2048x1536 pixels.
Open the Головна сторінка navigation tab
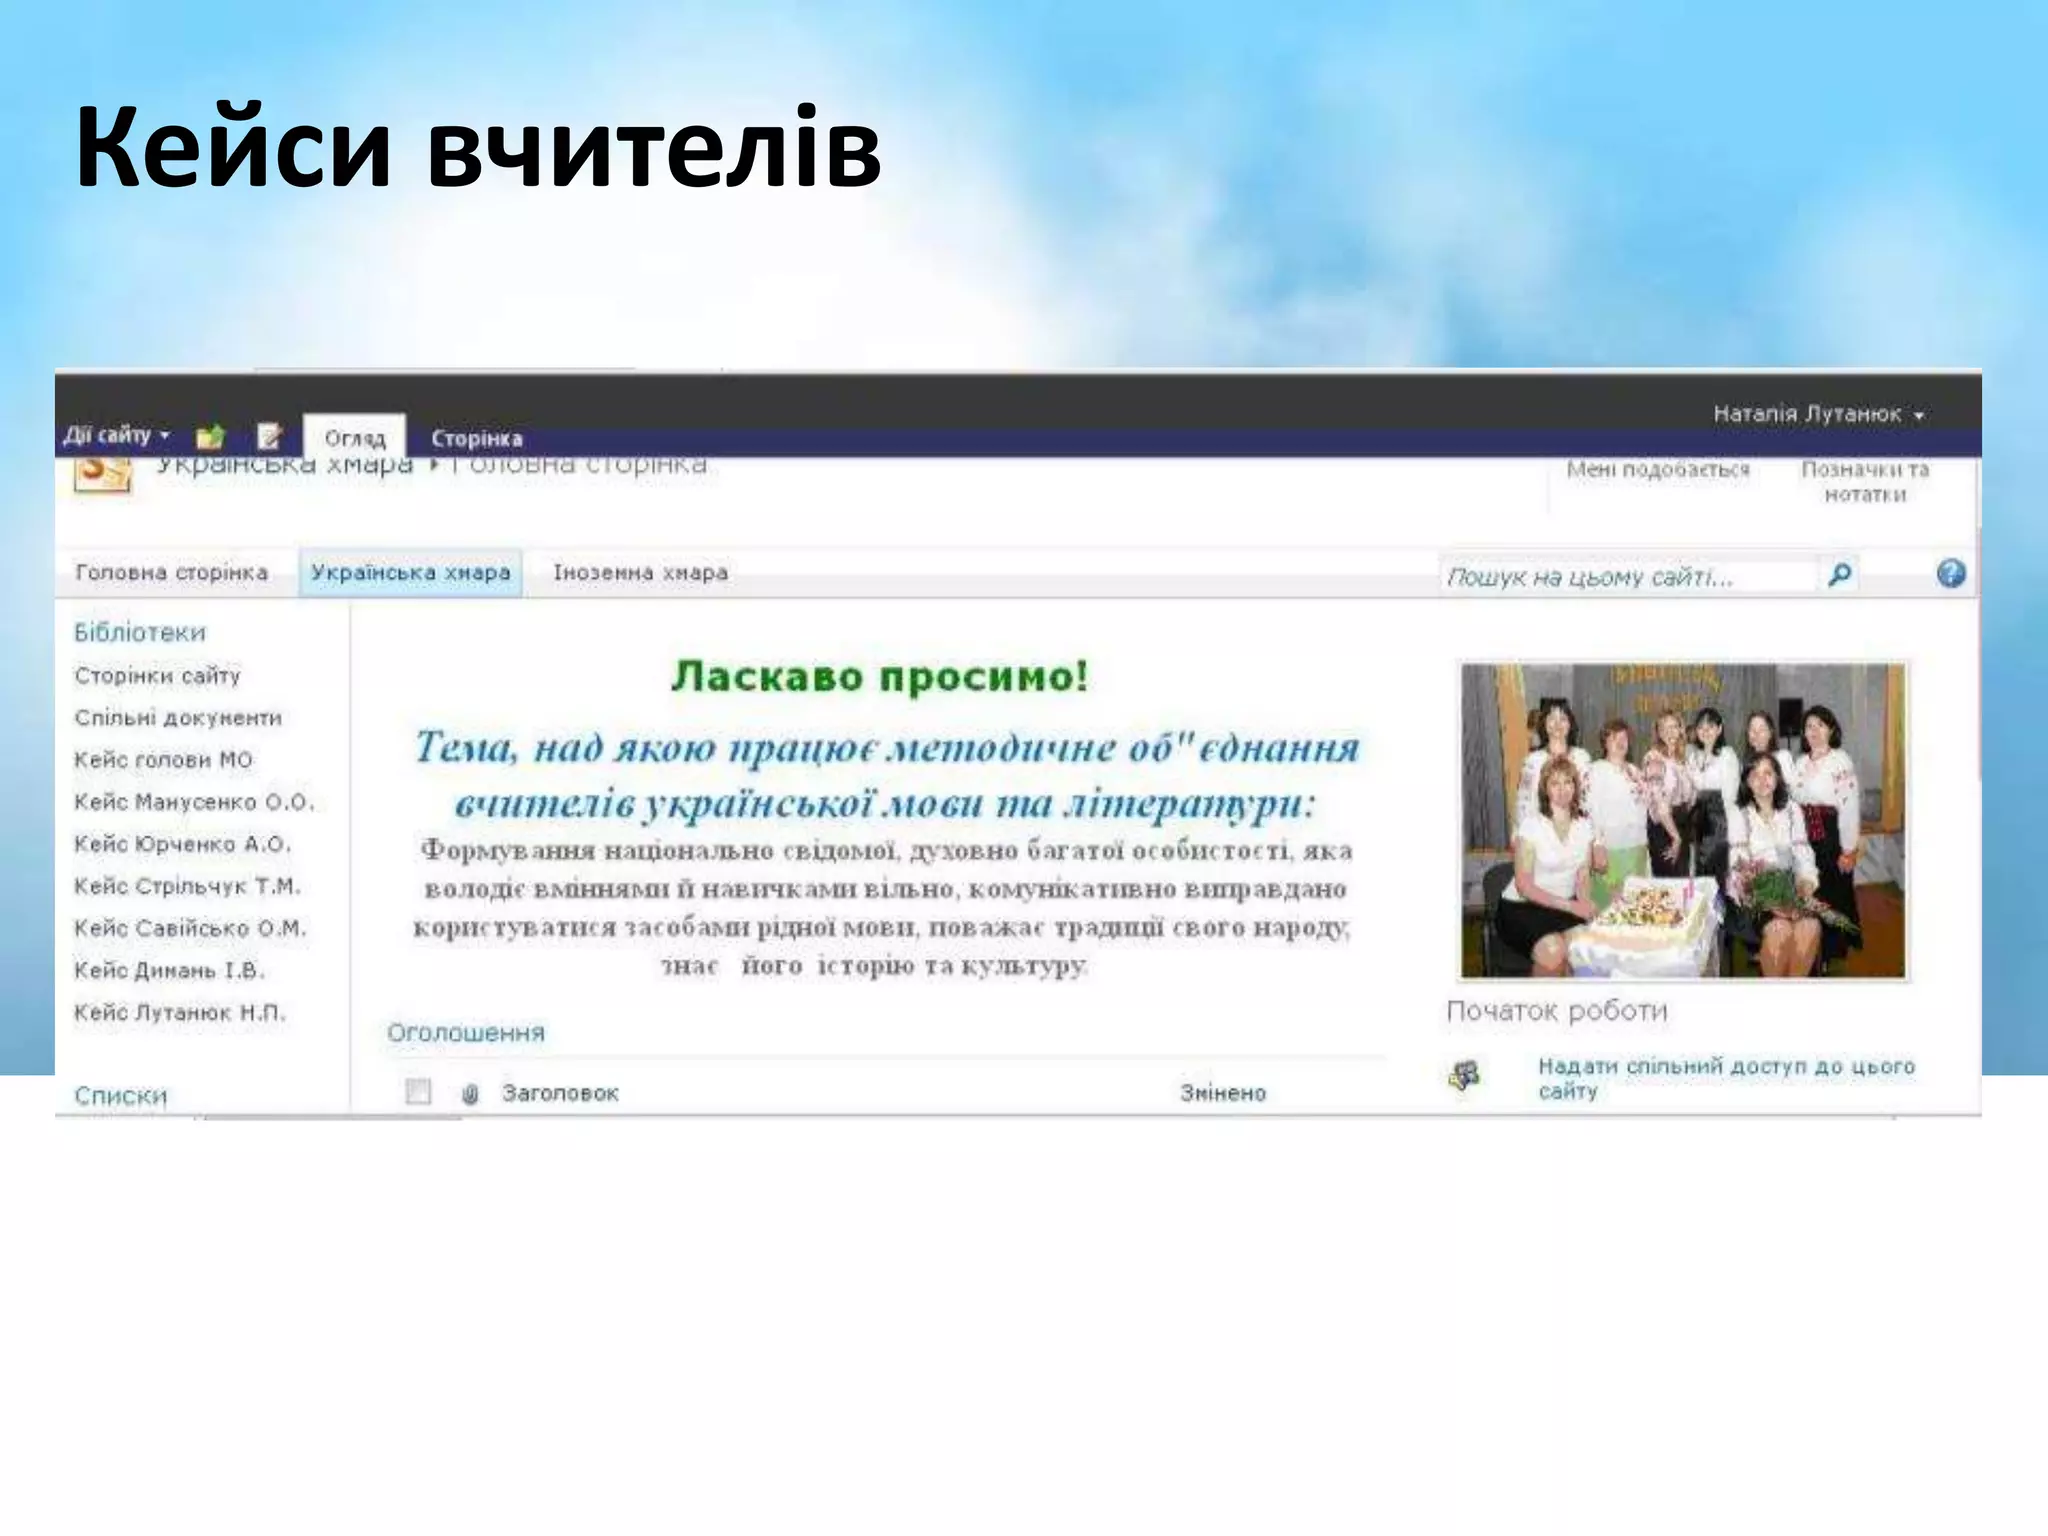[172, 573]
